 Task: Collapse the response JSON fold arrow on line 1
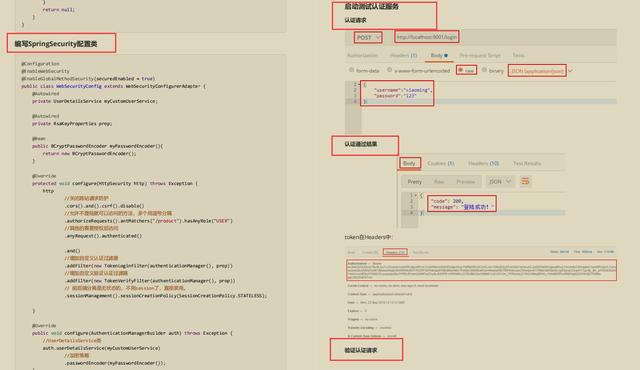pyautogui.click(x=416, y=195)
